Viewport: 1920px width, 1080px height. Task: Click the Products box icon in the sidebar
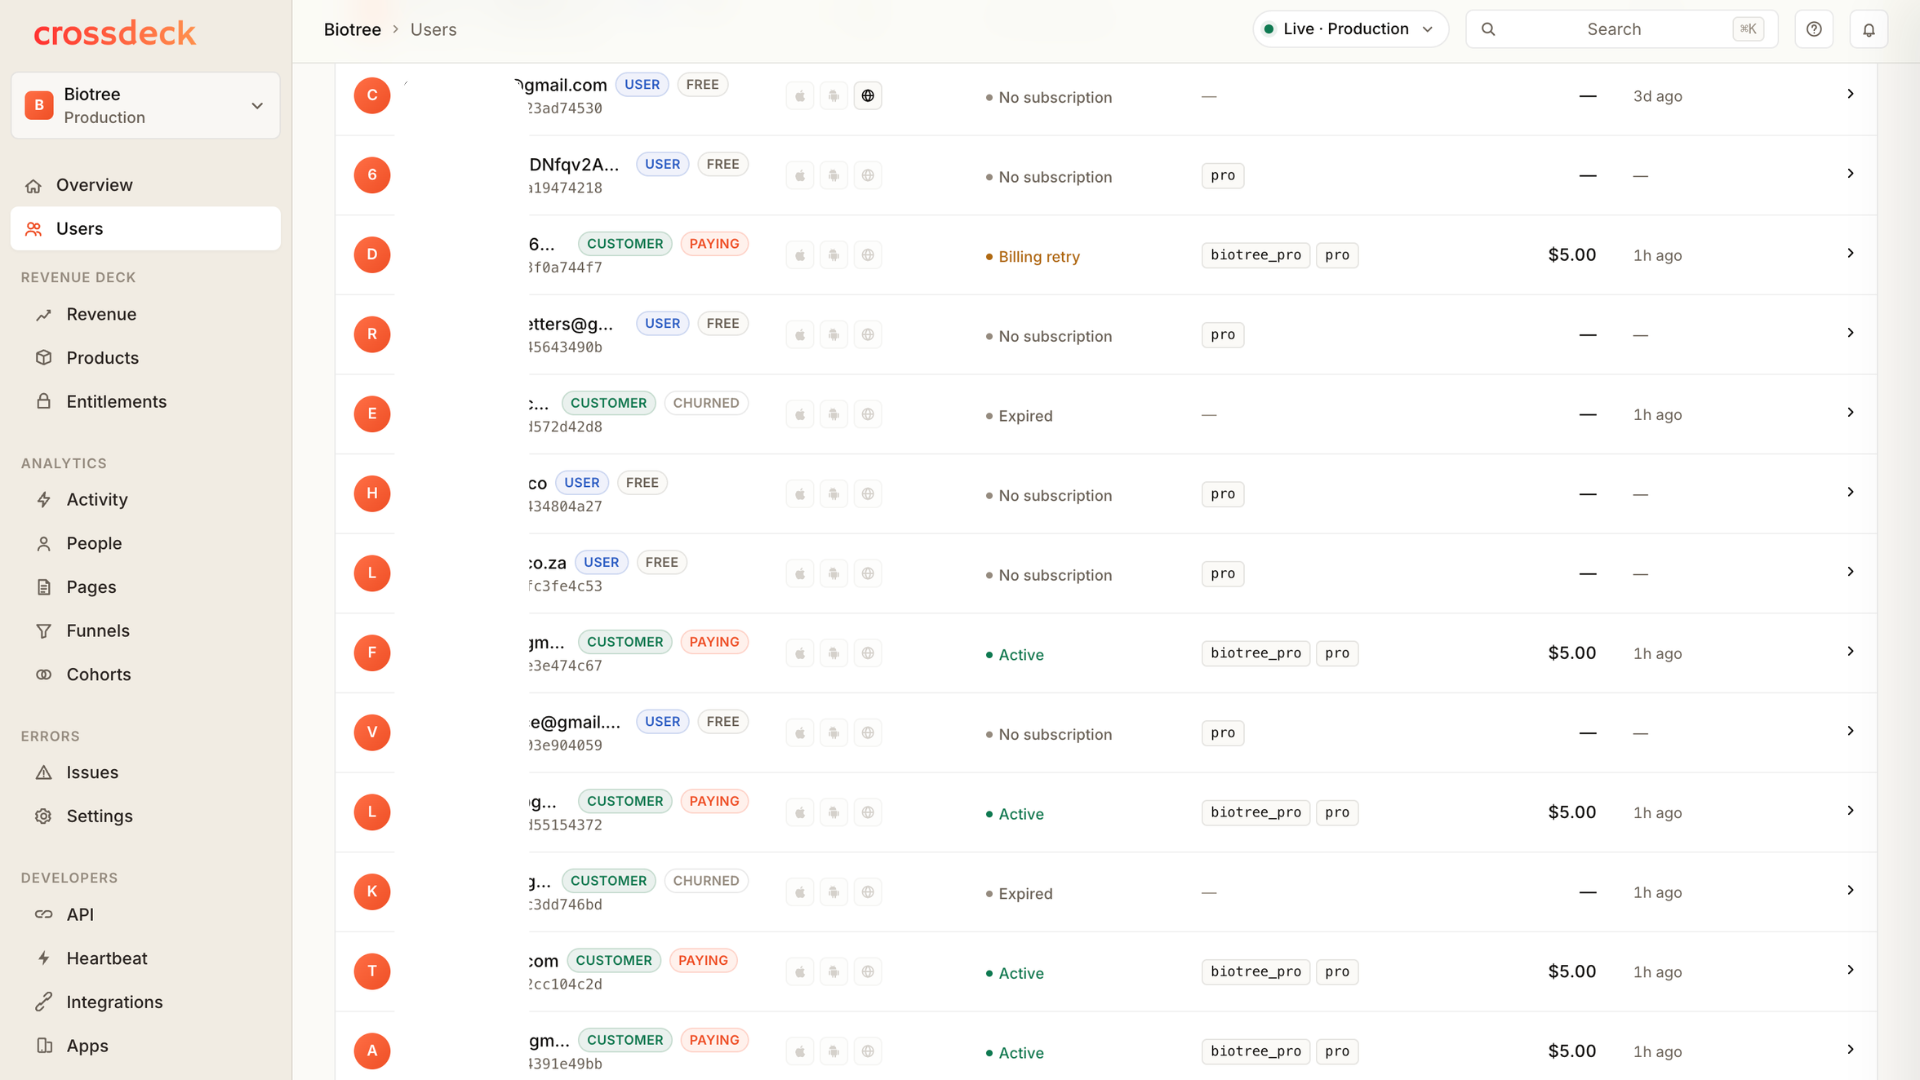[x=44, y=358]
